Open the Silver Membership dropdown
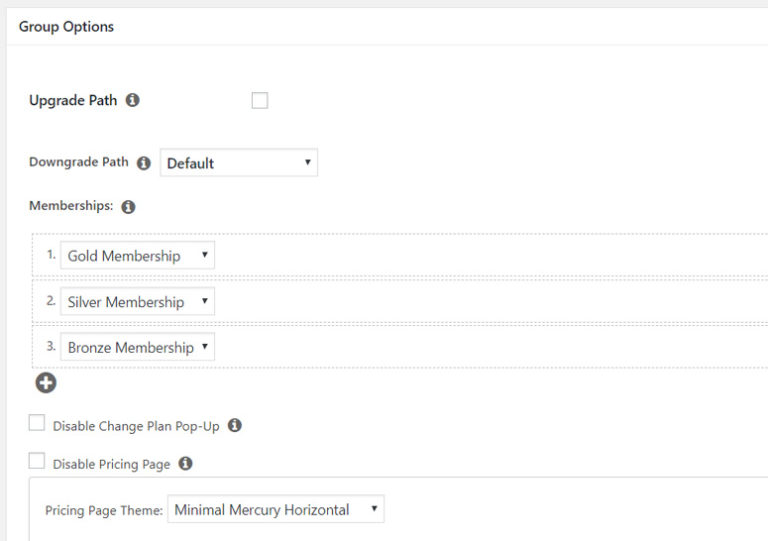The height and width of the screenshot is (541, 768). pyautogui.click(x=138, y=302)
